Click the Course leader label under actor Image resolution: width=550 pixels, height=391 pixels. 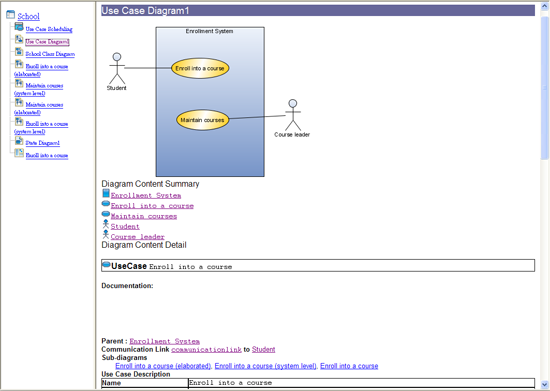[292, 135]
